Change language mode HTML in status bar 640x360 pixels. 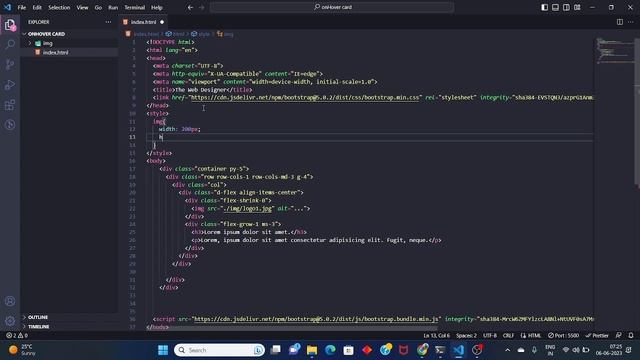[531, 336]
